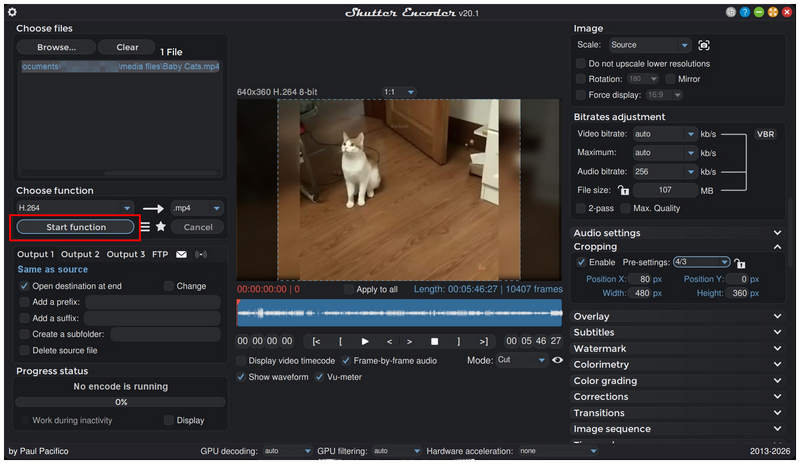Click the screenshot camera icon beside Scale
Image resolution: width=800 pixels, height=464 pixels.
(704, 45)
